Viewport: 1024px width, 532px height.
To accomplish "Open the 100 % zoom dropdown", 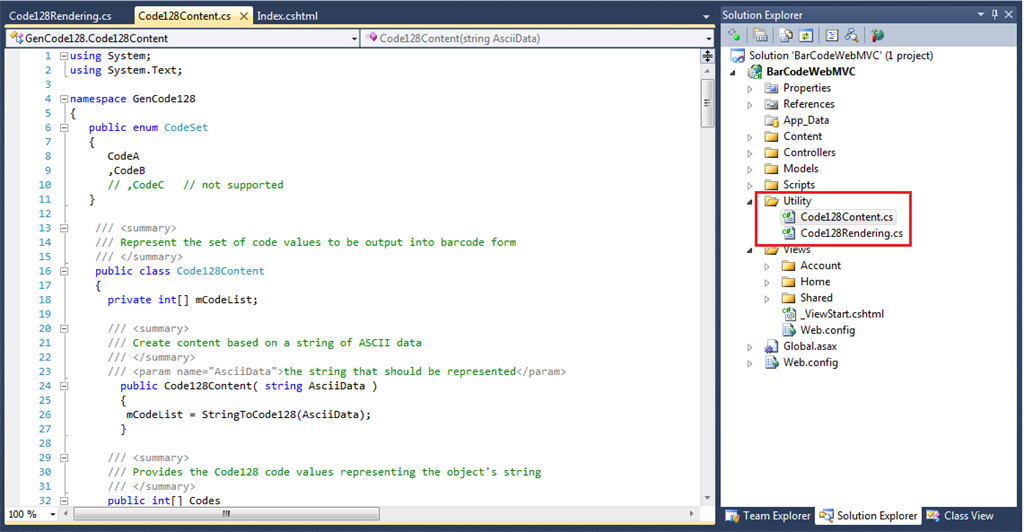I will tap(53, 514).
